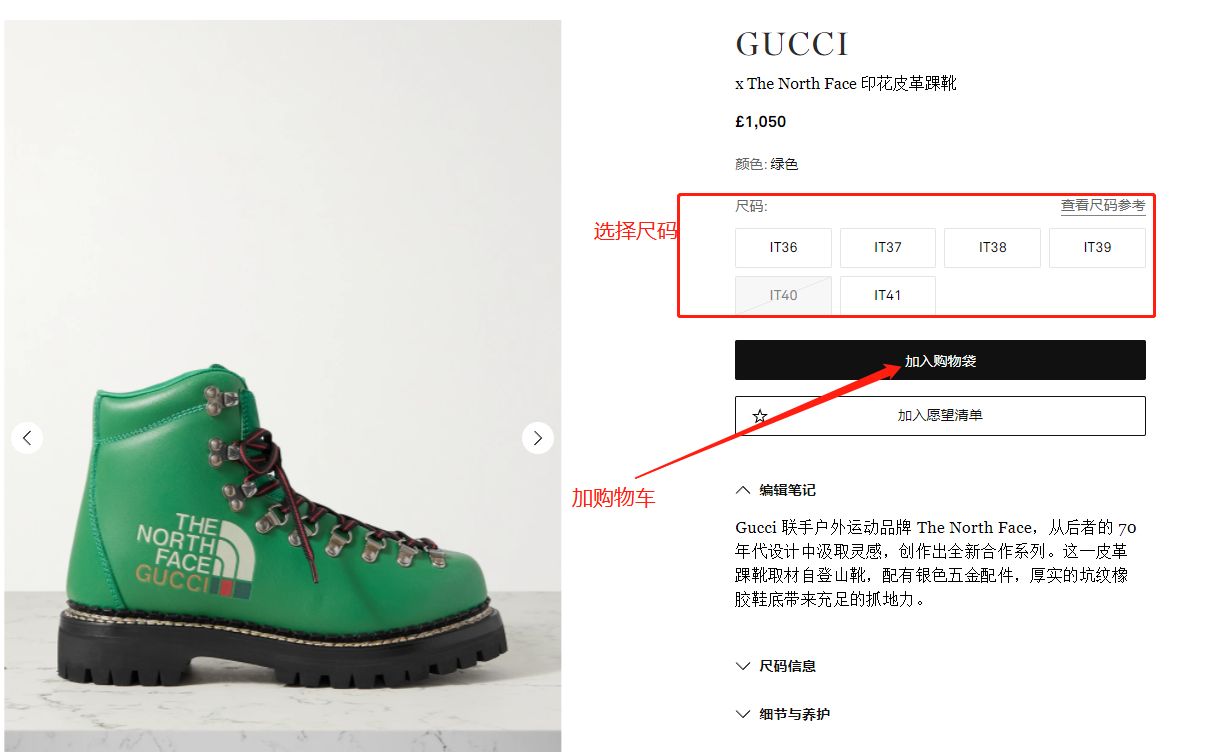The width and height of the screenshot is (1217, 752).
Task: Expand the 细节与养护 section
Action: coord(782,714)
